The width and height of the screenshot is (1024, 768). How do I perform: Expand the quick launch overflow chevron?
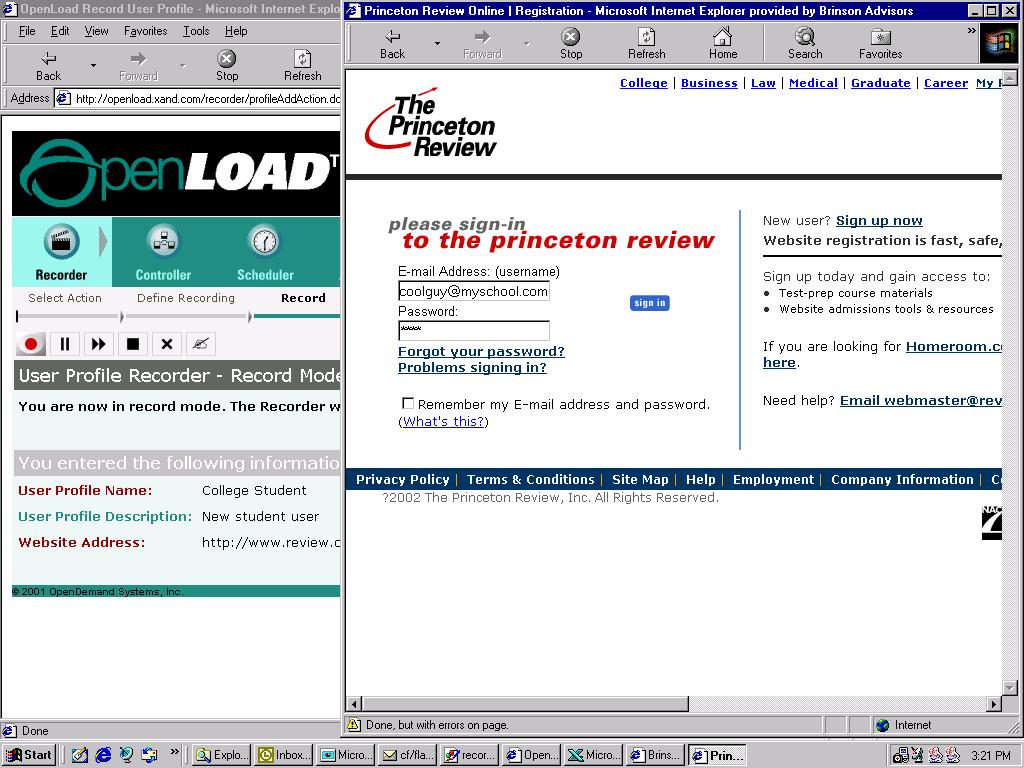click(x=174, y=752)
